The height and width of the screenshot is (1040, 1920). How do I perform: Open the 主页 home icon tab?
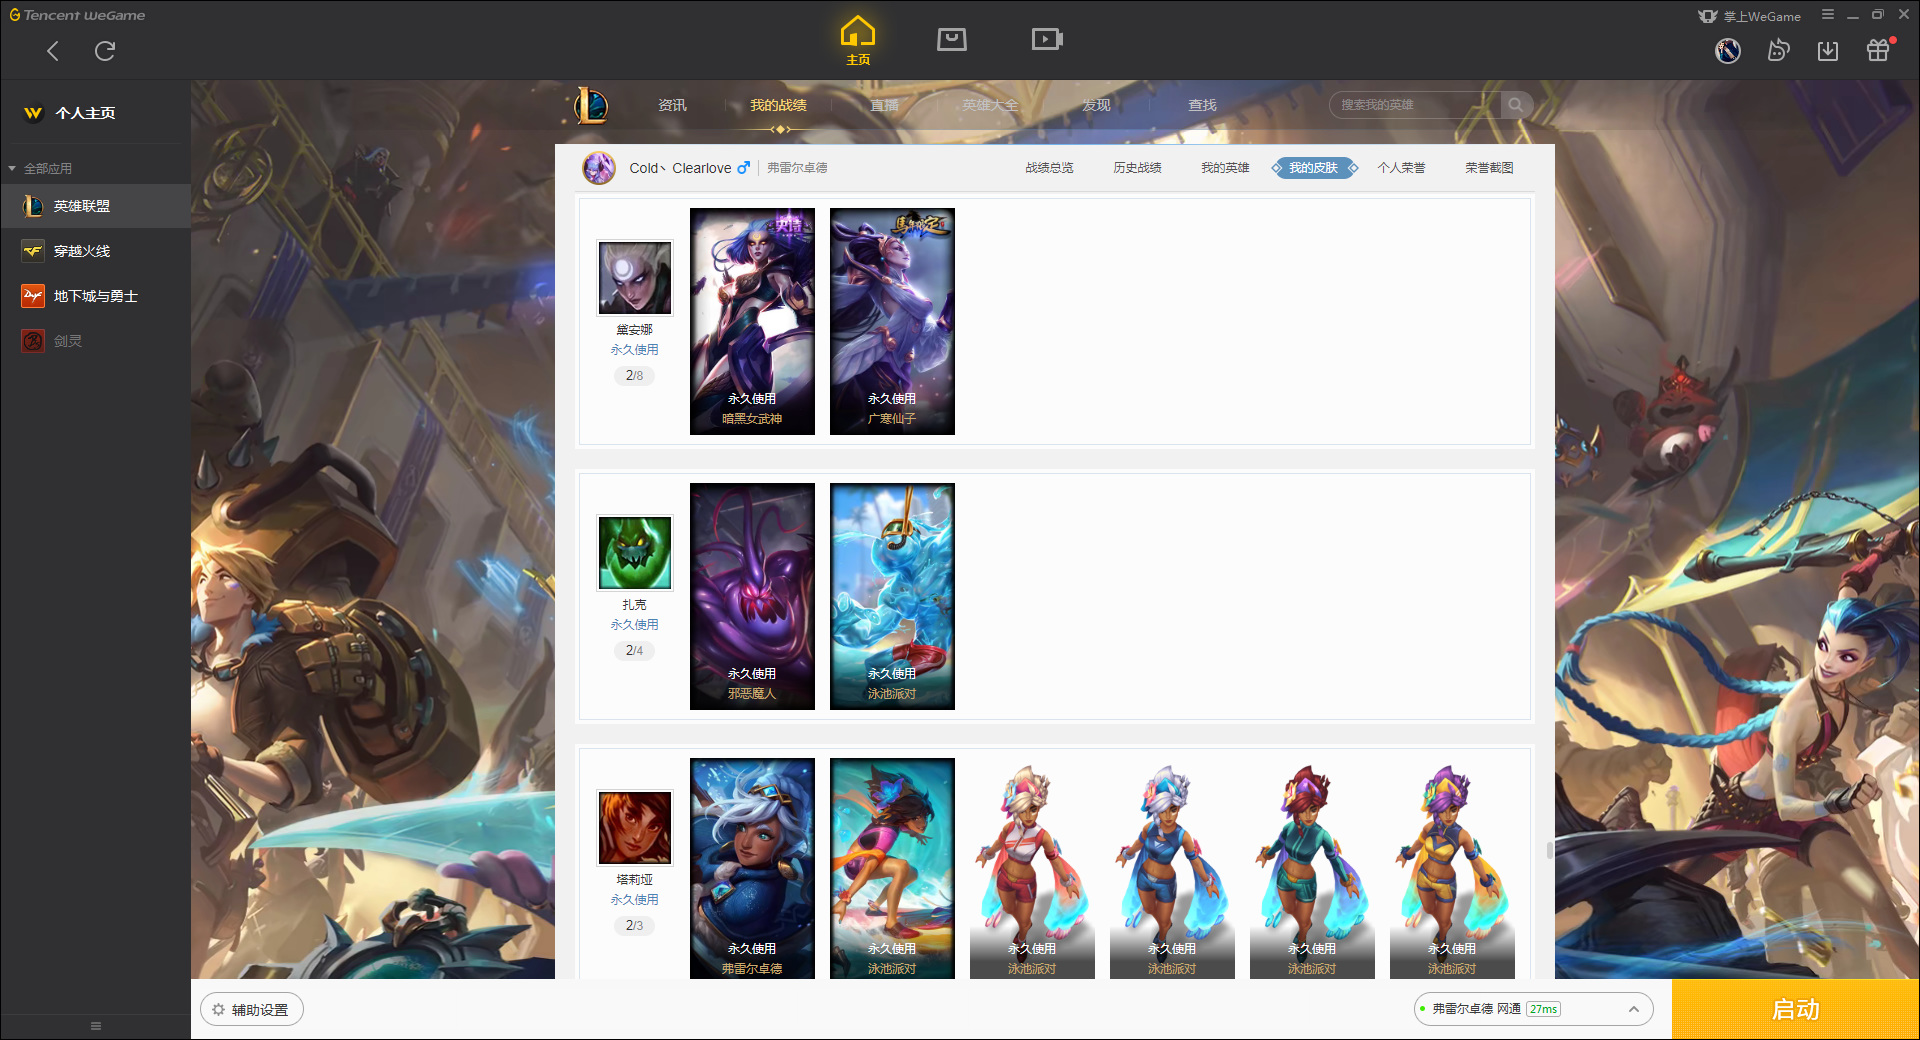tap(858, 40)
